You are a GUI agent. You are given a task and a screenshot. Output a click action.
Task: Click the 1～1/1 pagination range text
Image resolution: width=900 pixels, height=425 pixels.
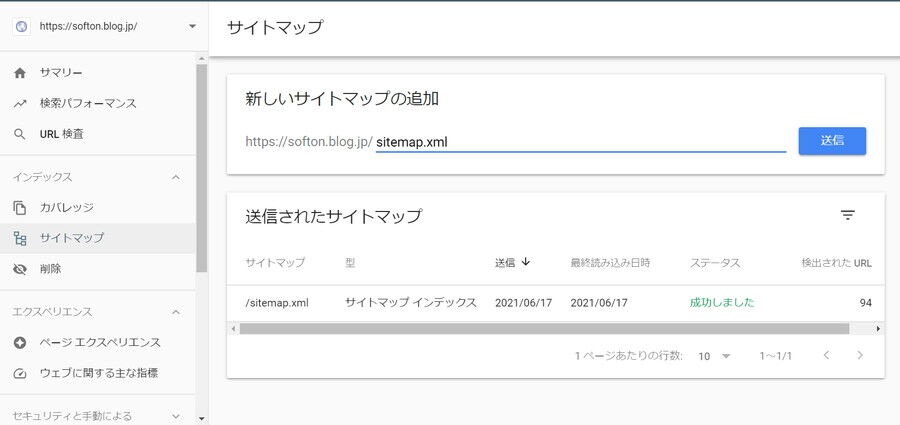(775, 356)
